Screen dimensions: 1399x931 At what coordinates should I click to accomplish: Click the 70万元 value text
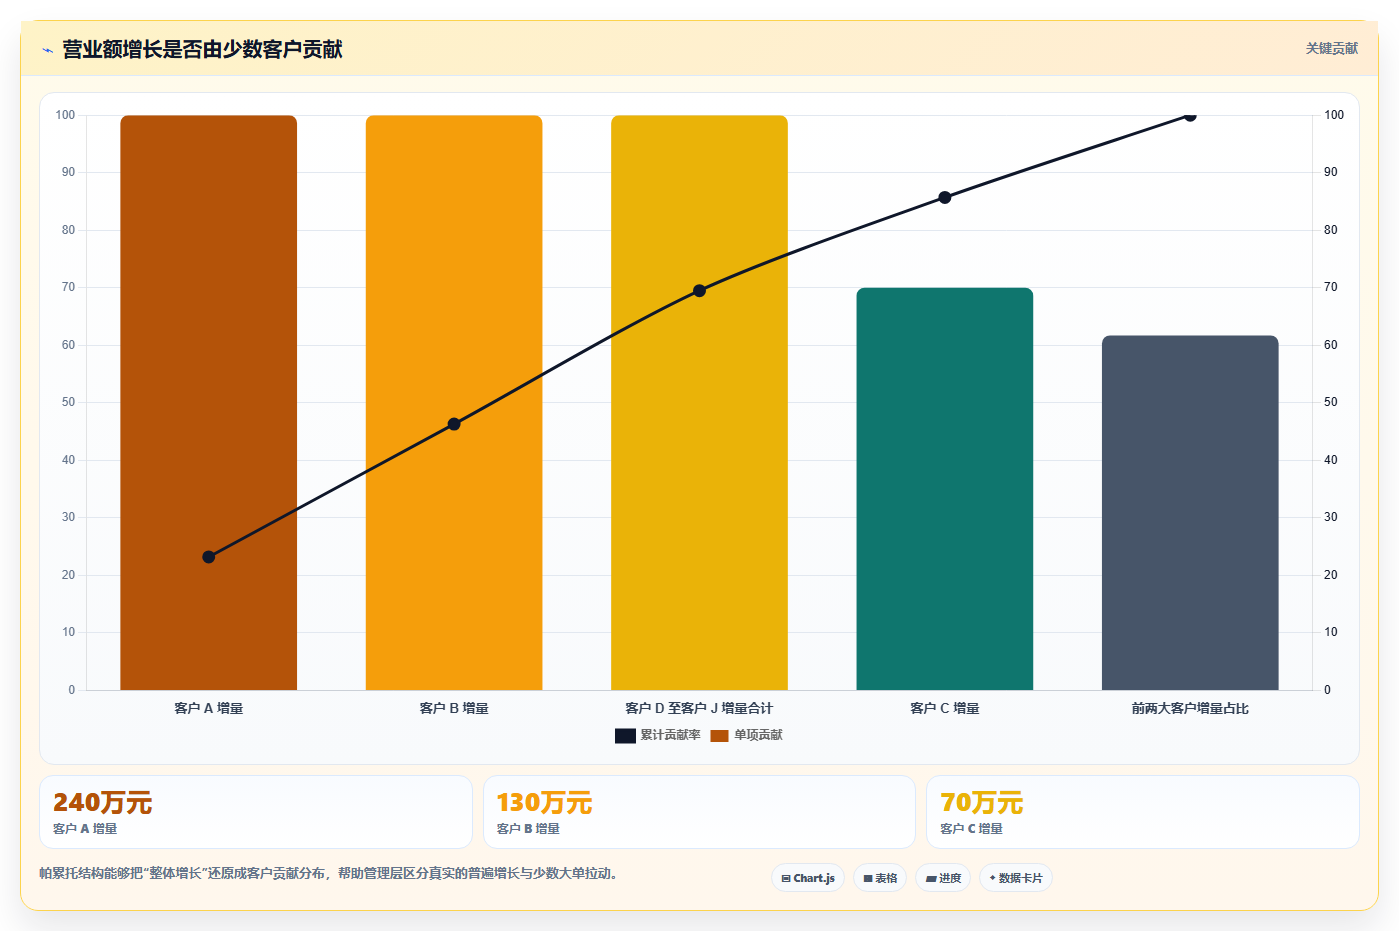[x=981, y=803]
